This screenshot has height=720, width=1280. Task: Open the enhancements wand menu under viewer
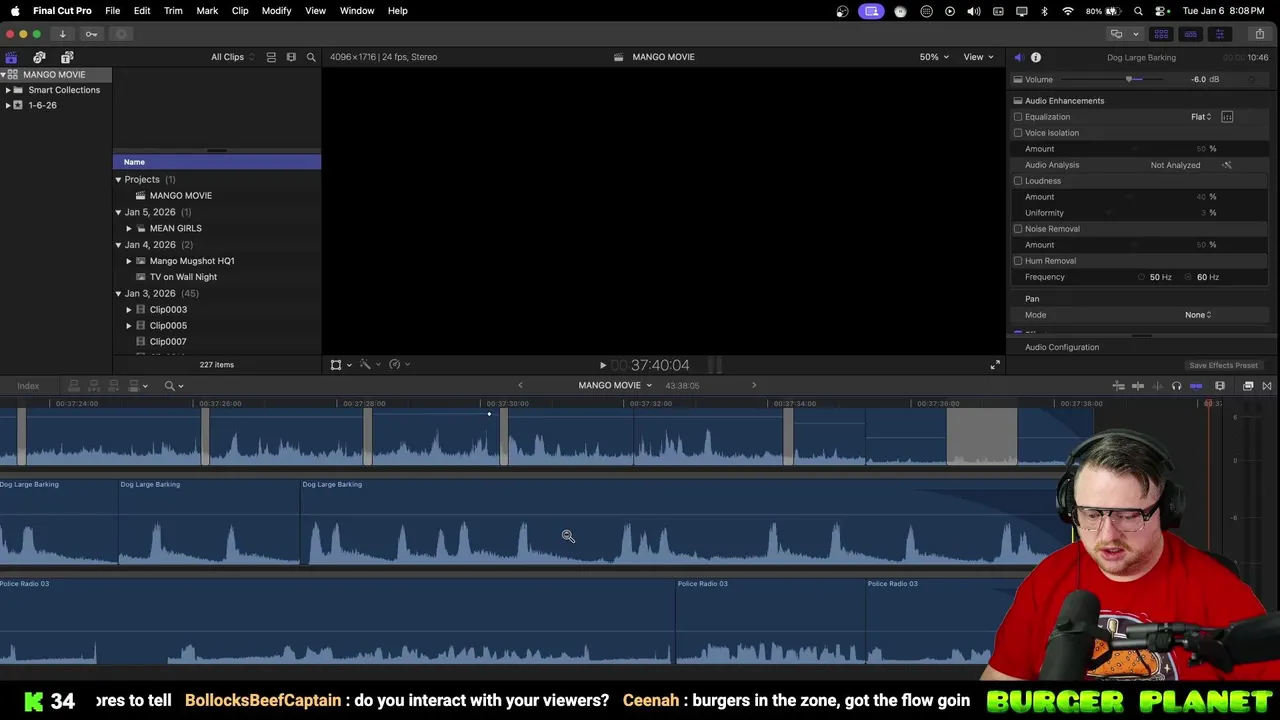point(369,365)
